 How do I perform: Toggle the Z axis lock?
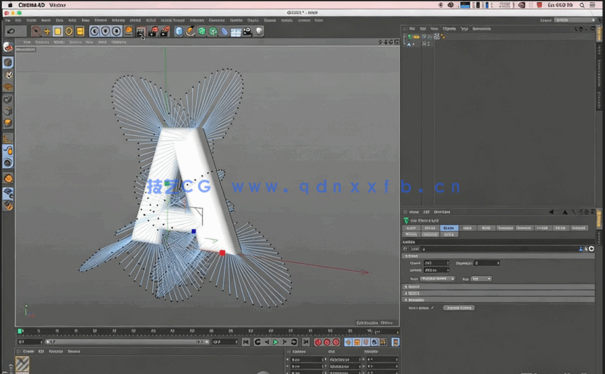click(x=116, y=31)
